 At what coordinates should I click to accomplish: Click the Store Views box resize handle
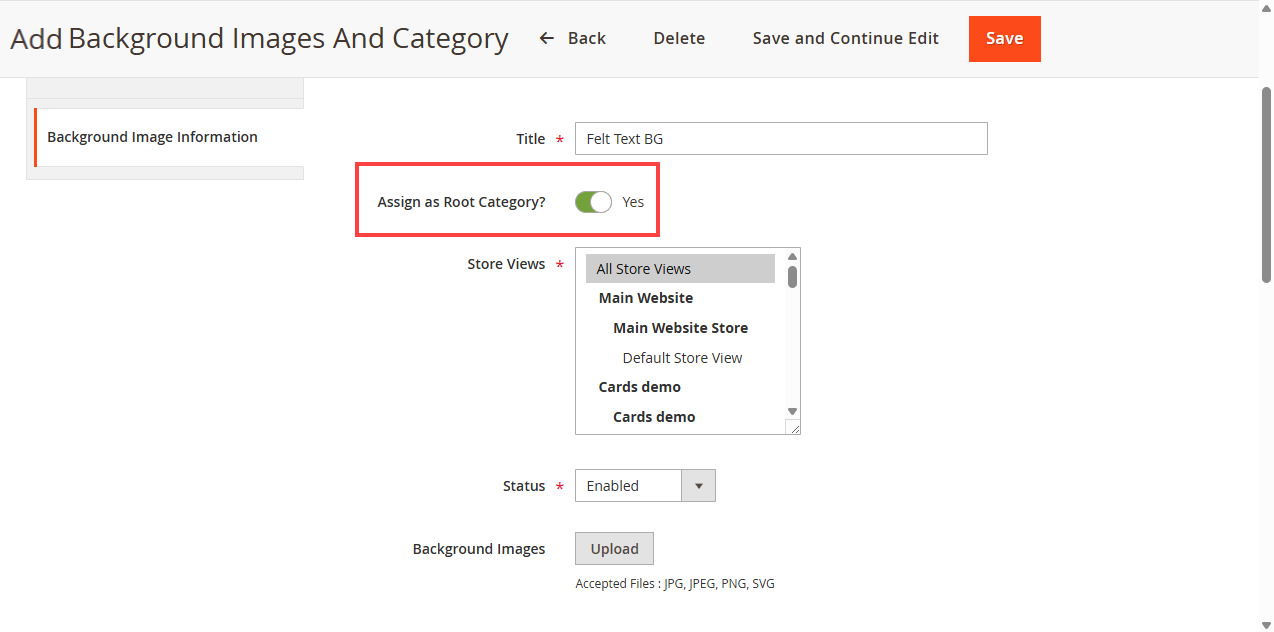pos(795,429)
